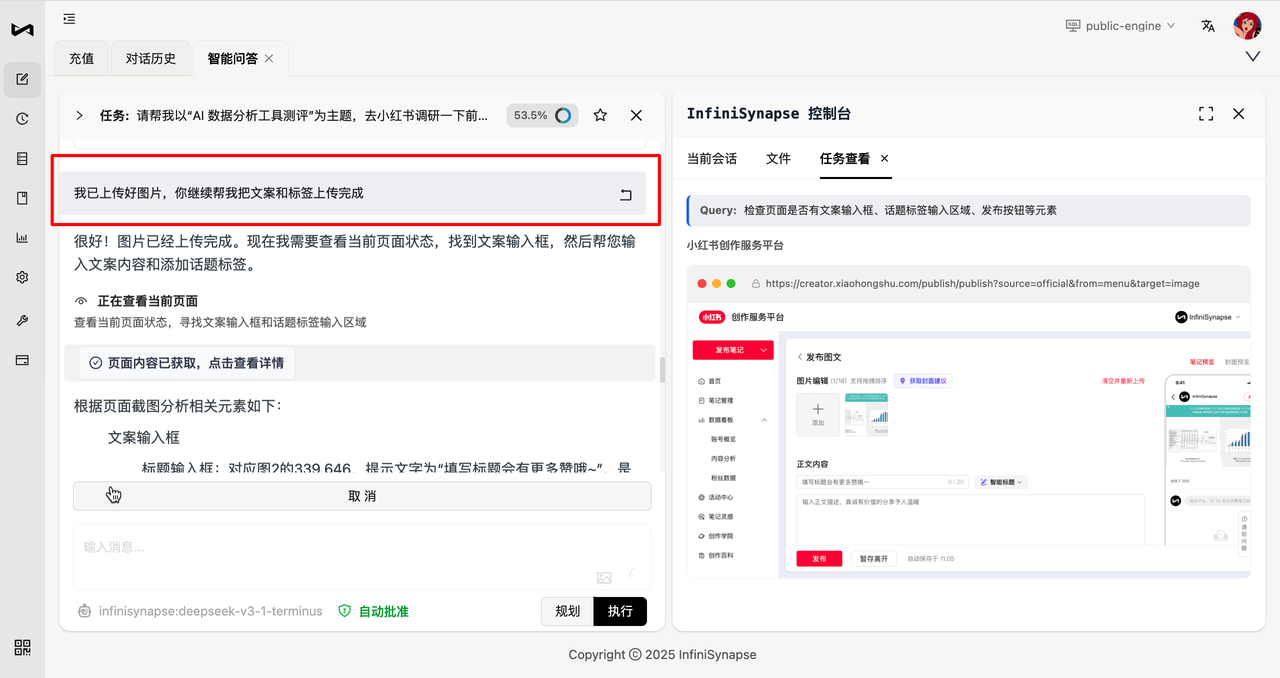Toggle fullscreen on the InfiniSynapse 控制台 panel
Screen dimensions: 1280x678
point(1206,114)
